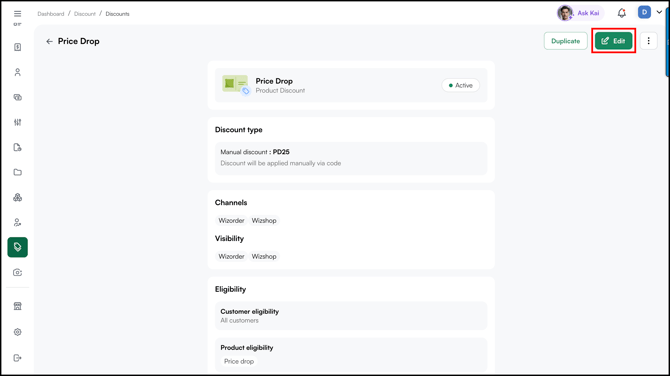Image resolution: width=670 pixels, height=376 pixels.
Task: Click the Price Drop page title
Action: click(79, 41)
